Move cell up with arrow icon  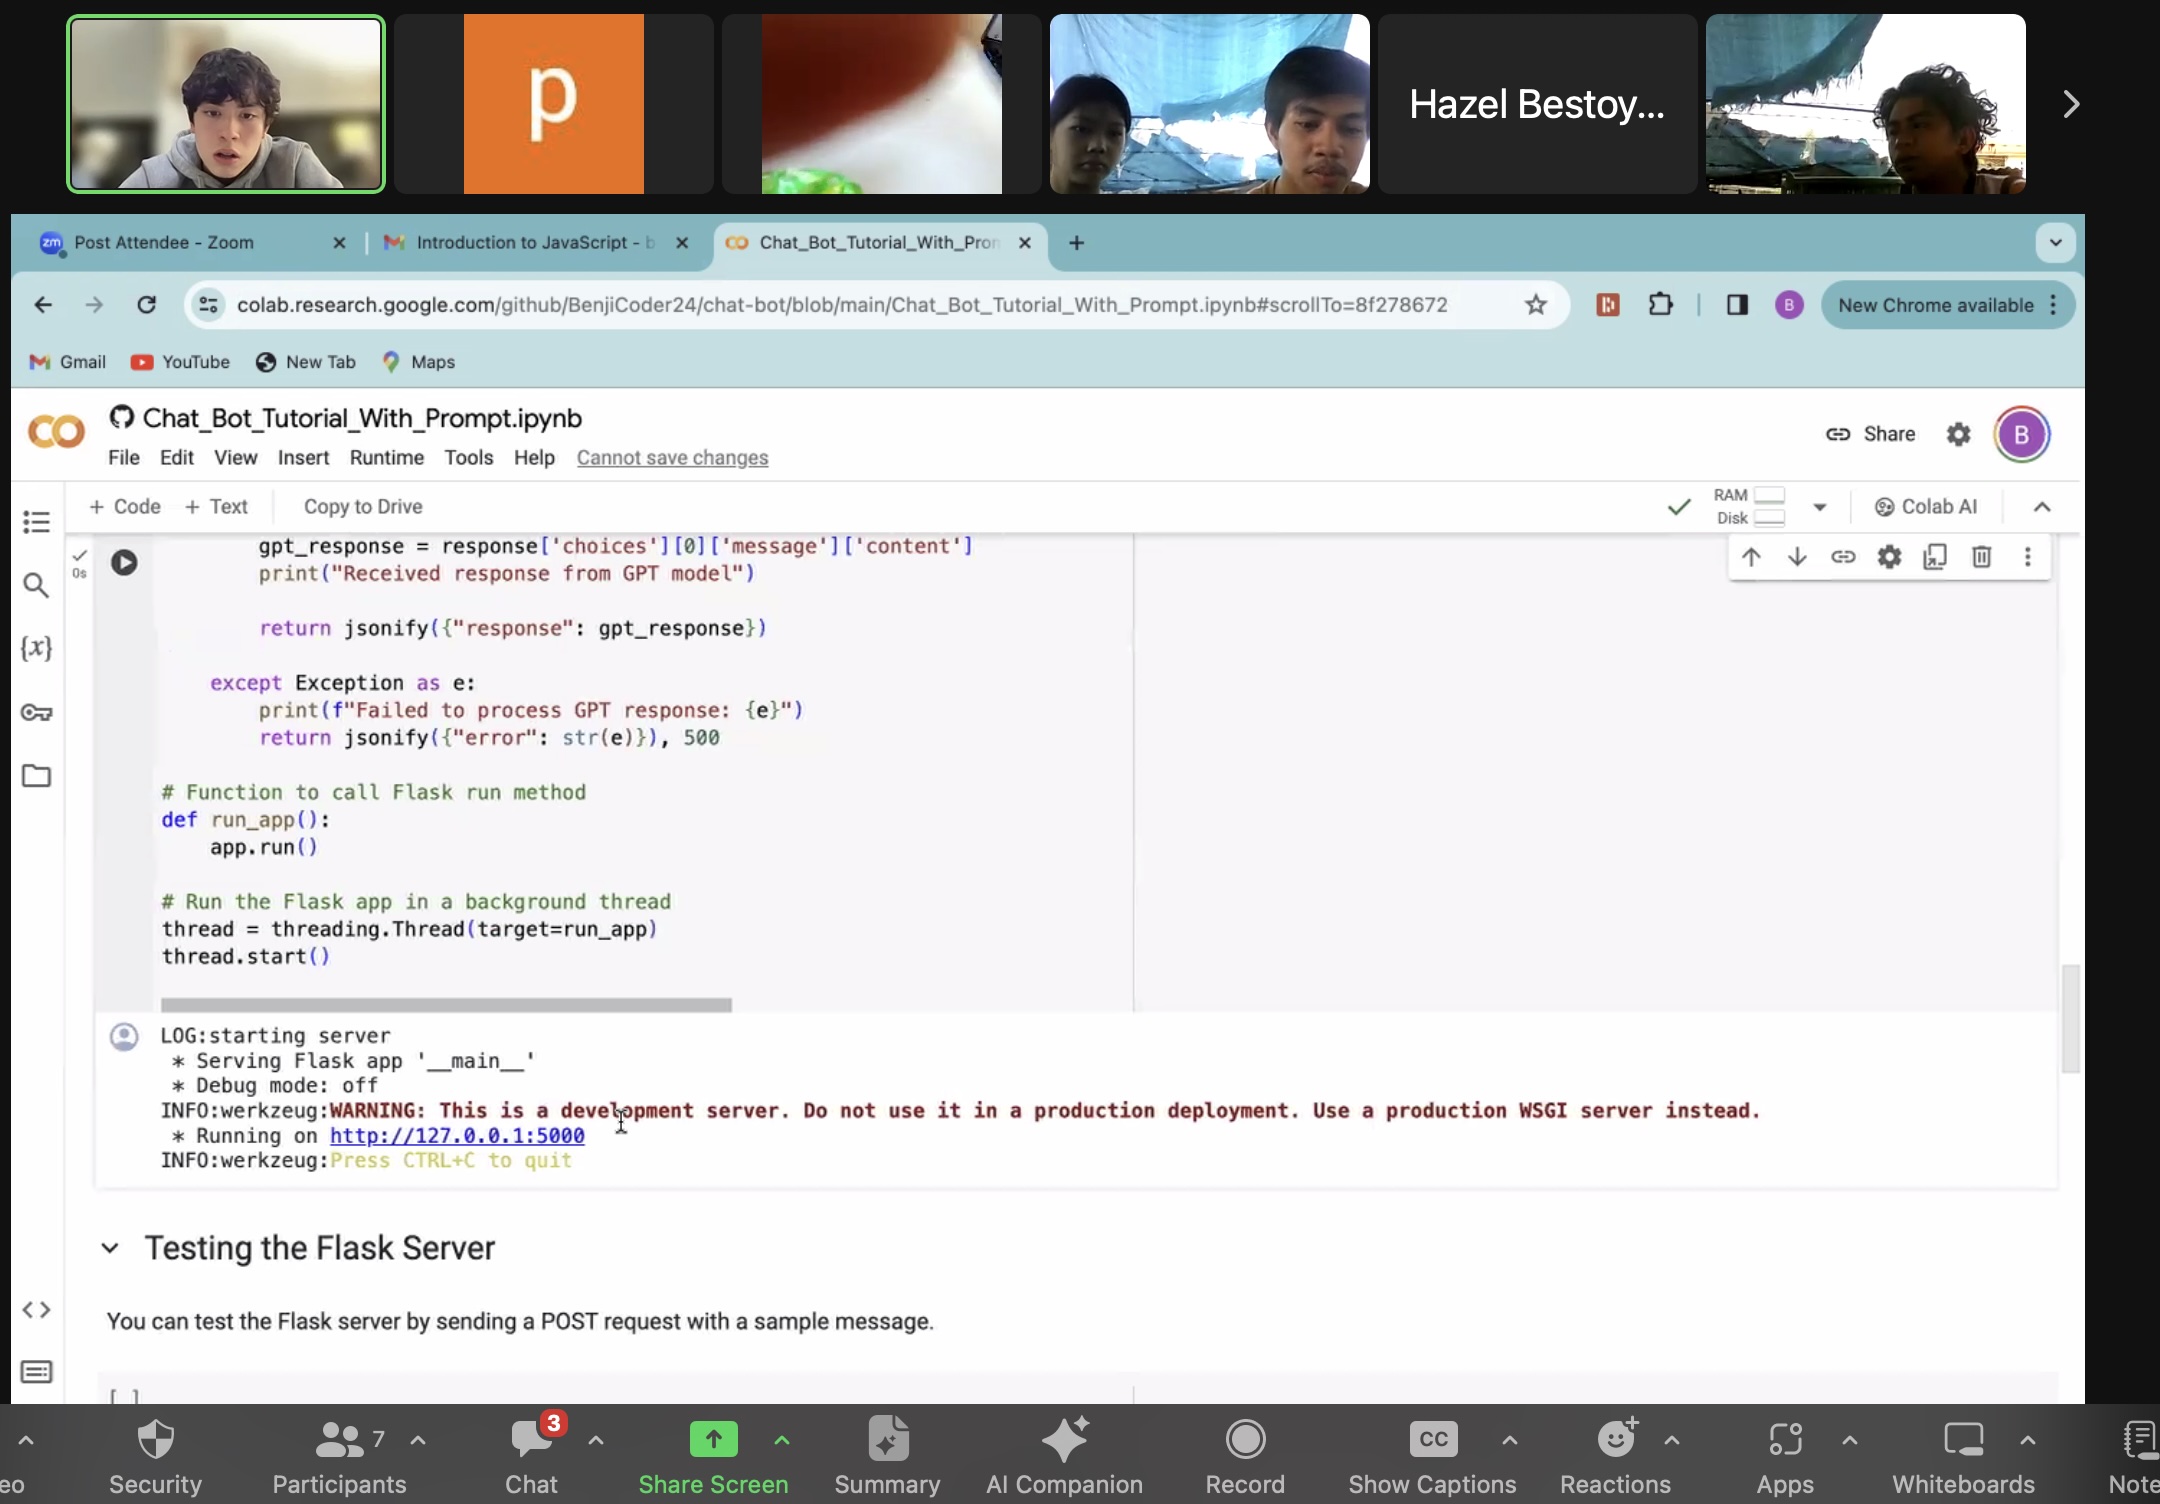pyautogui.click(x=1751, y=557)
